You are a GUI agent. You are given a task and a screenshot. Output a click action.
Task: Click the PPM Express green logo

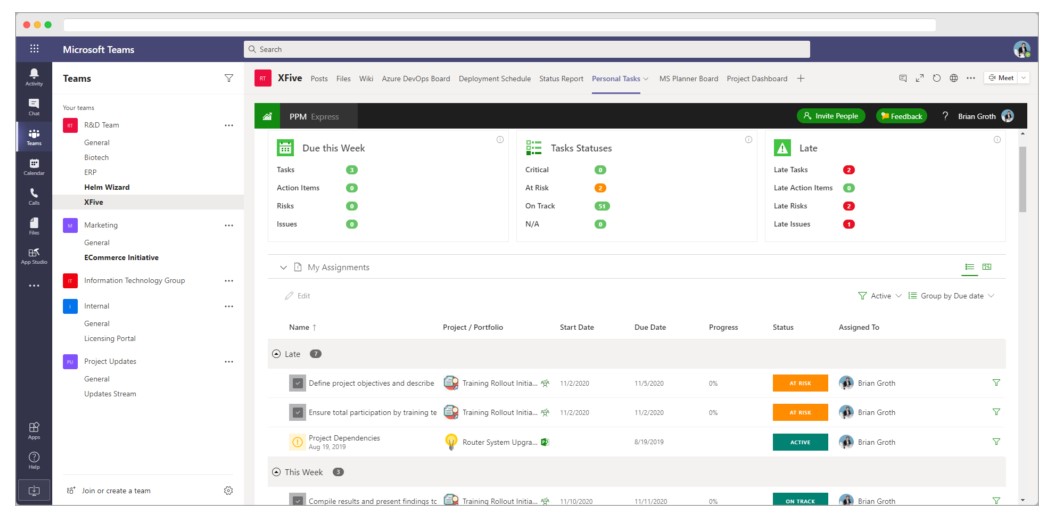(x=267, y=116)
